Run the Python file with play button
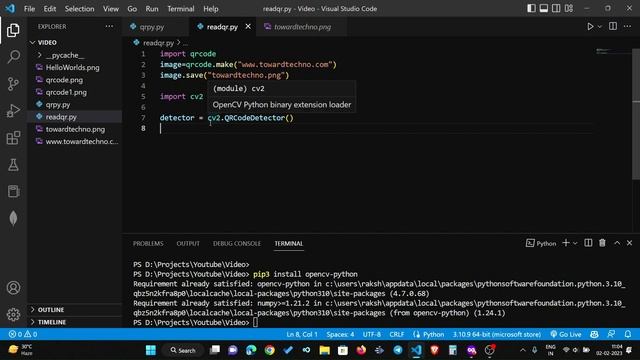This screenshot has height=360, width=640. [x=590, y=27]
